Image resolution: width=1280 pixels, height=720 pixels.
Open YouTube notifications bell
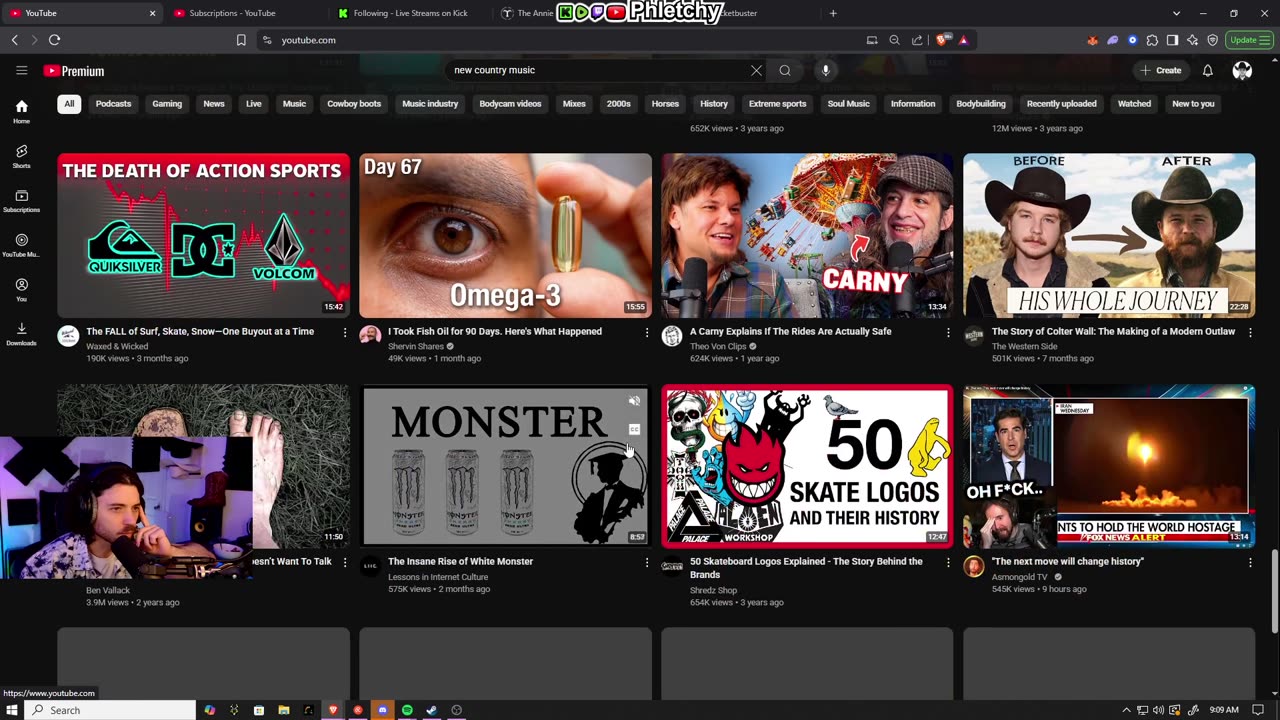click(1207, 70)
